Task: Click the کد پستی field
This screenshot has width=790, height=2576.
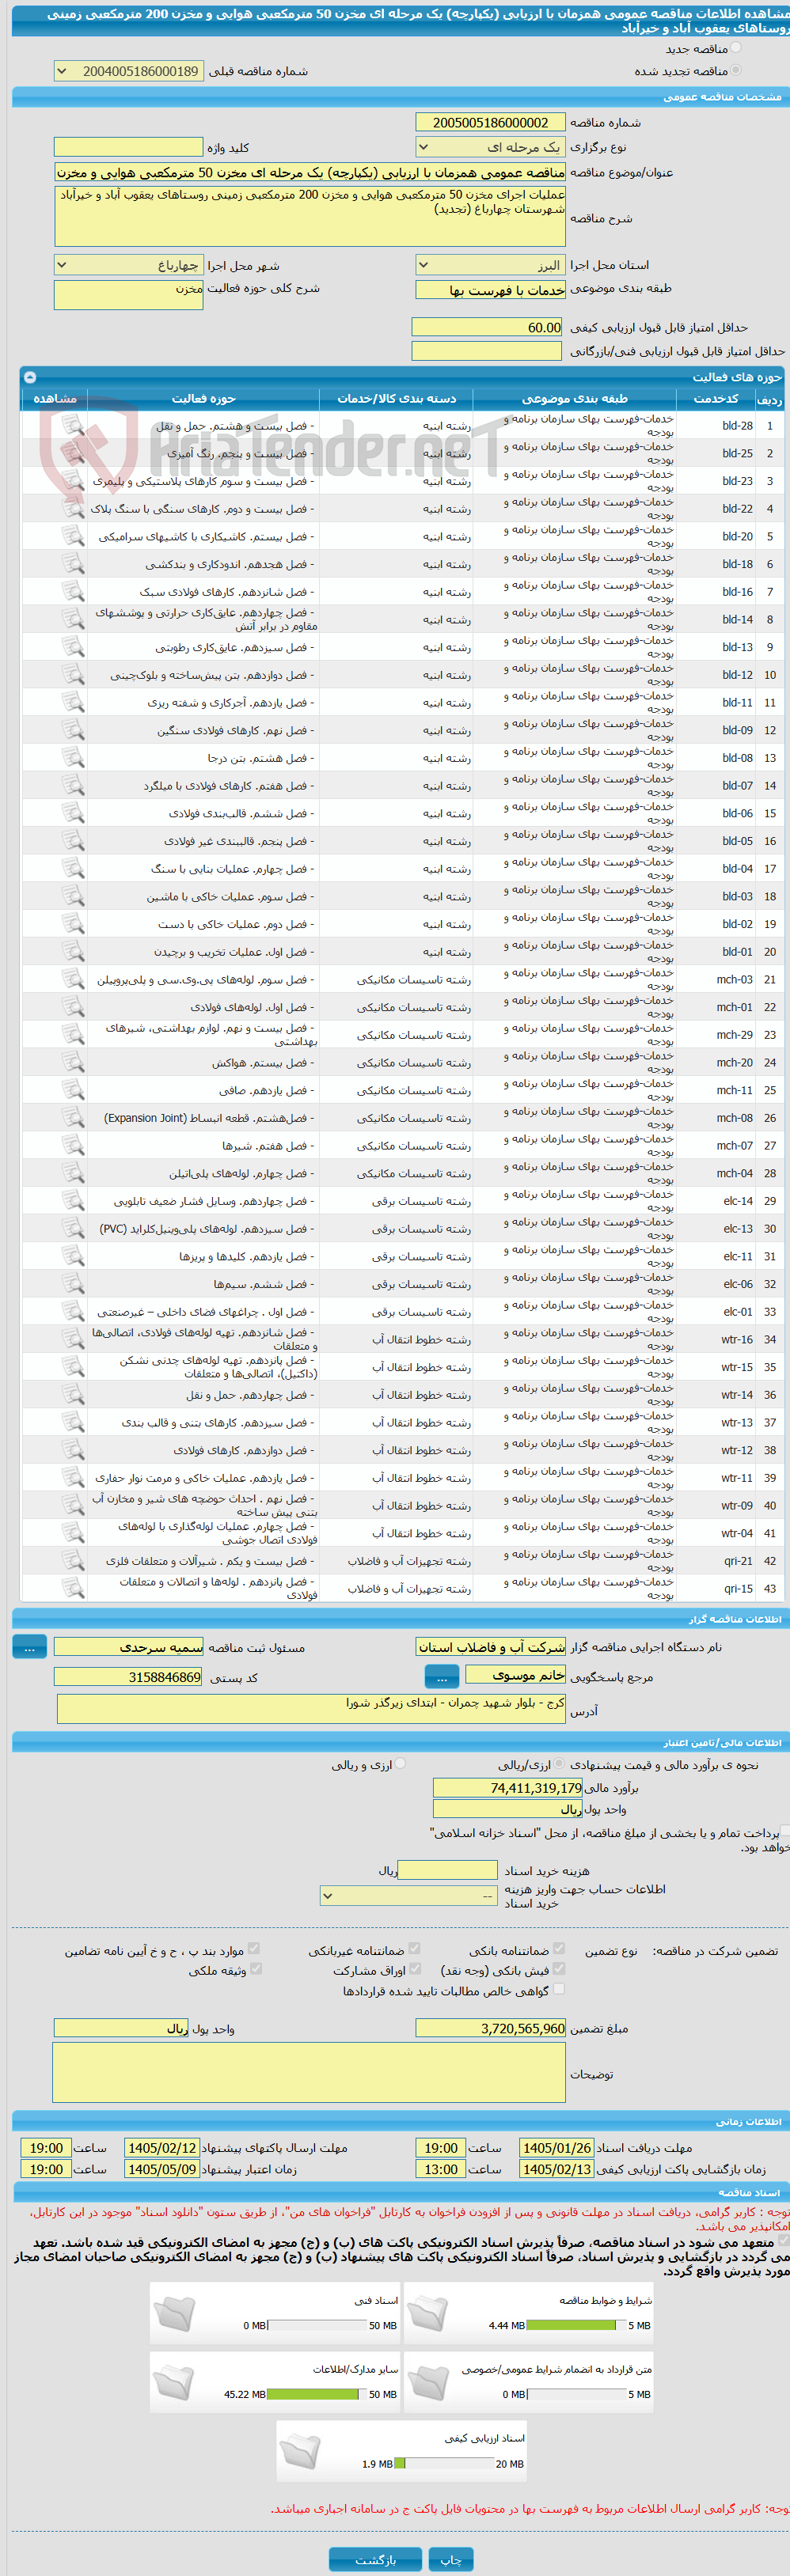Action: (x=129, y=1676)
